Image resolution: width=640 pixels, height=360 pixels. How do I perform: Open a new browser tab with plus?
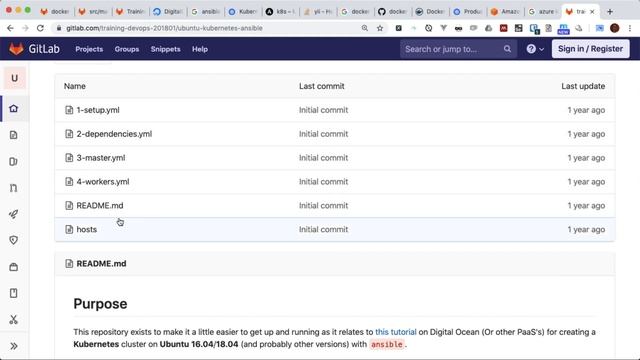[610, 11]
